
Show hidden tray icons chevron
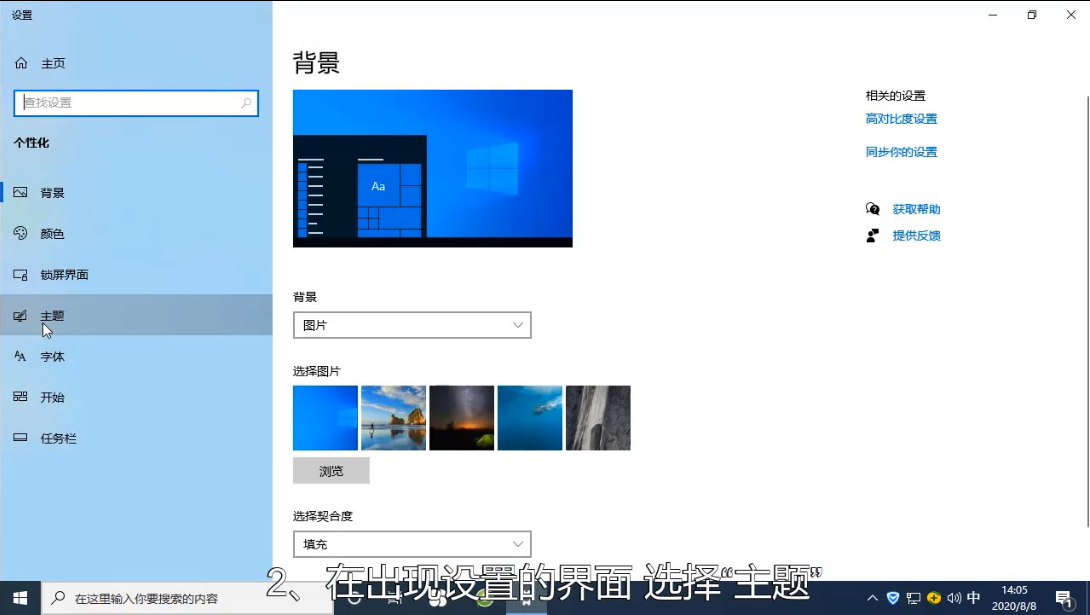click(872, 598)
